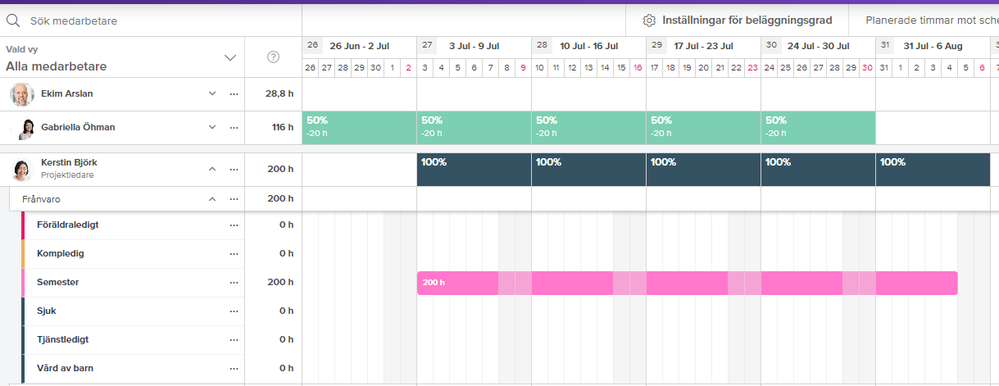Click Gabriella's 50% block in week 27
Image resolution: width=999 pixels, height=386 pixels.
(x=474, y=128)
